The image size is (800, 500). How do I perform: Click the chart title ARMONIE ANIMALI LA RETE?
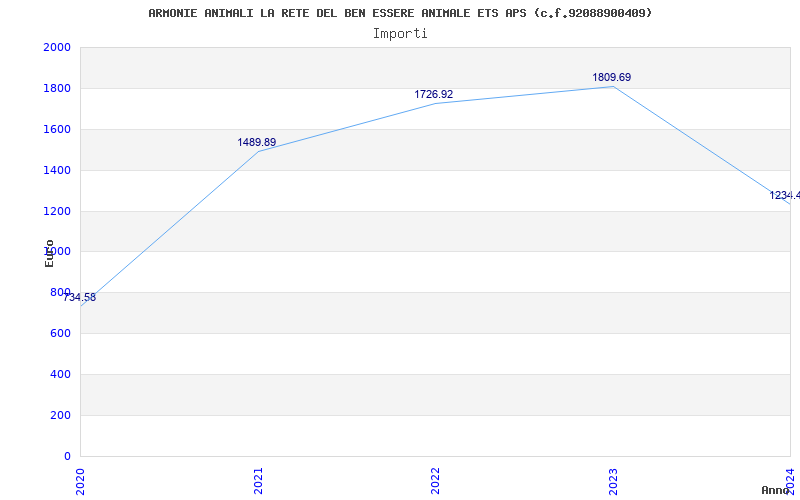pos(400,13)
